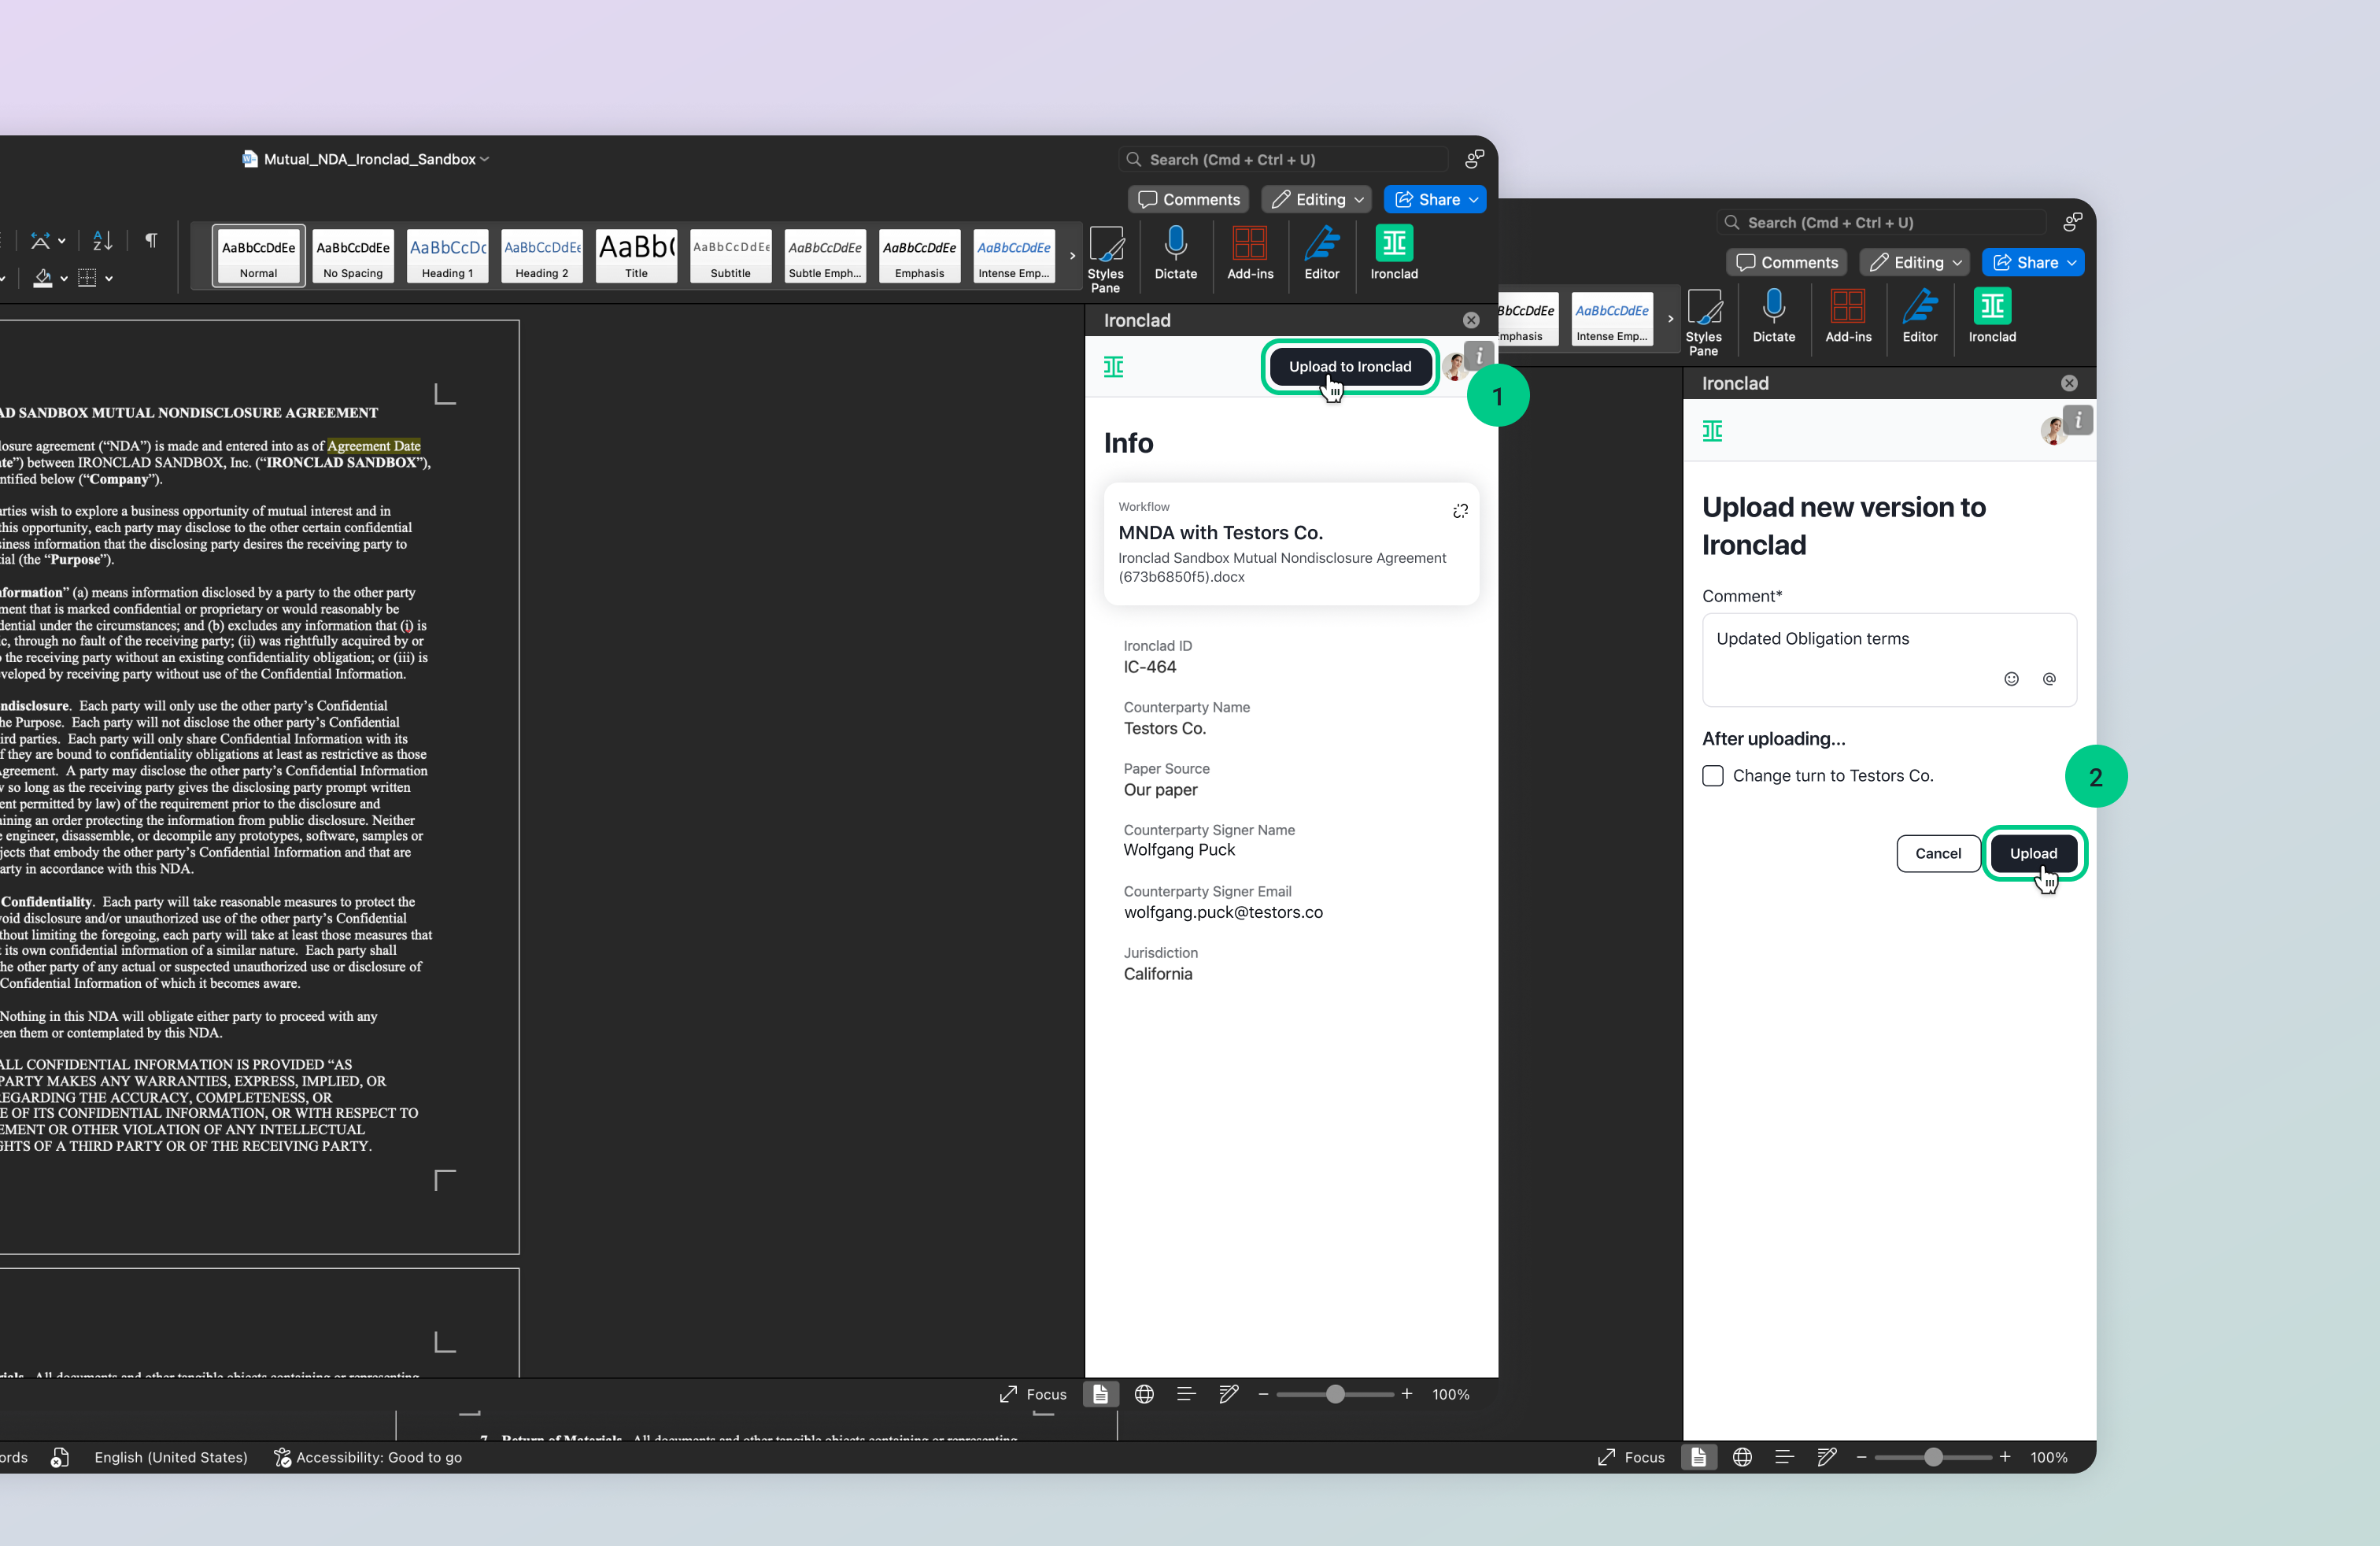The image size is (2380, 1546).
Task: Click the Sort (A–Z) icon in the ribbon
Action: coord(102,240)
